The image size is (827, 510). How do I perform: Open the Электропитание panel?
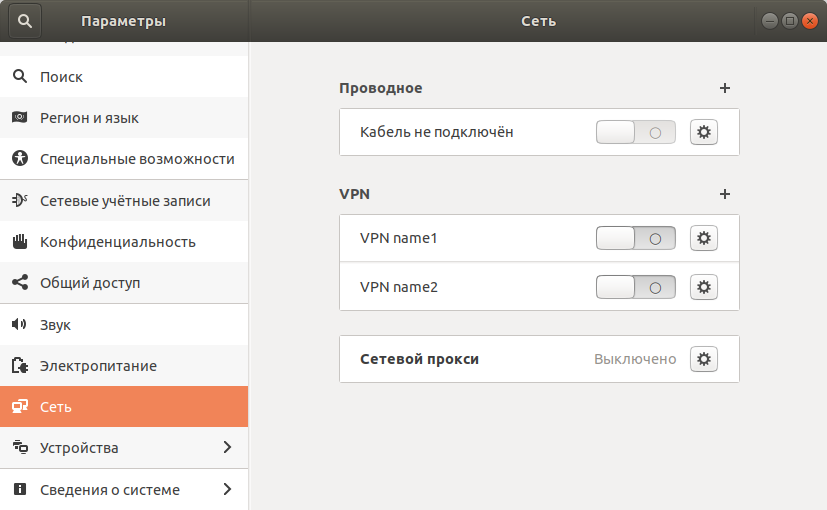pos(98,366)
